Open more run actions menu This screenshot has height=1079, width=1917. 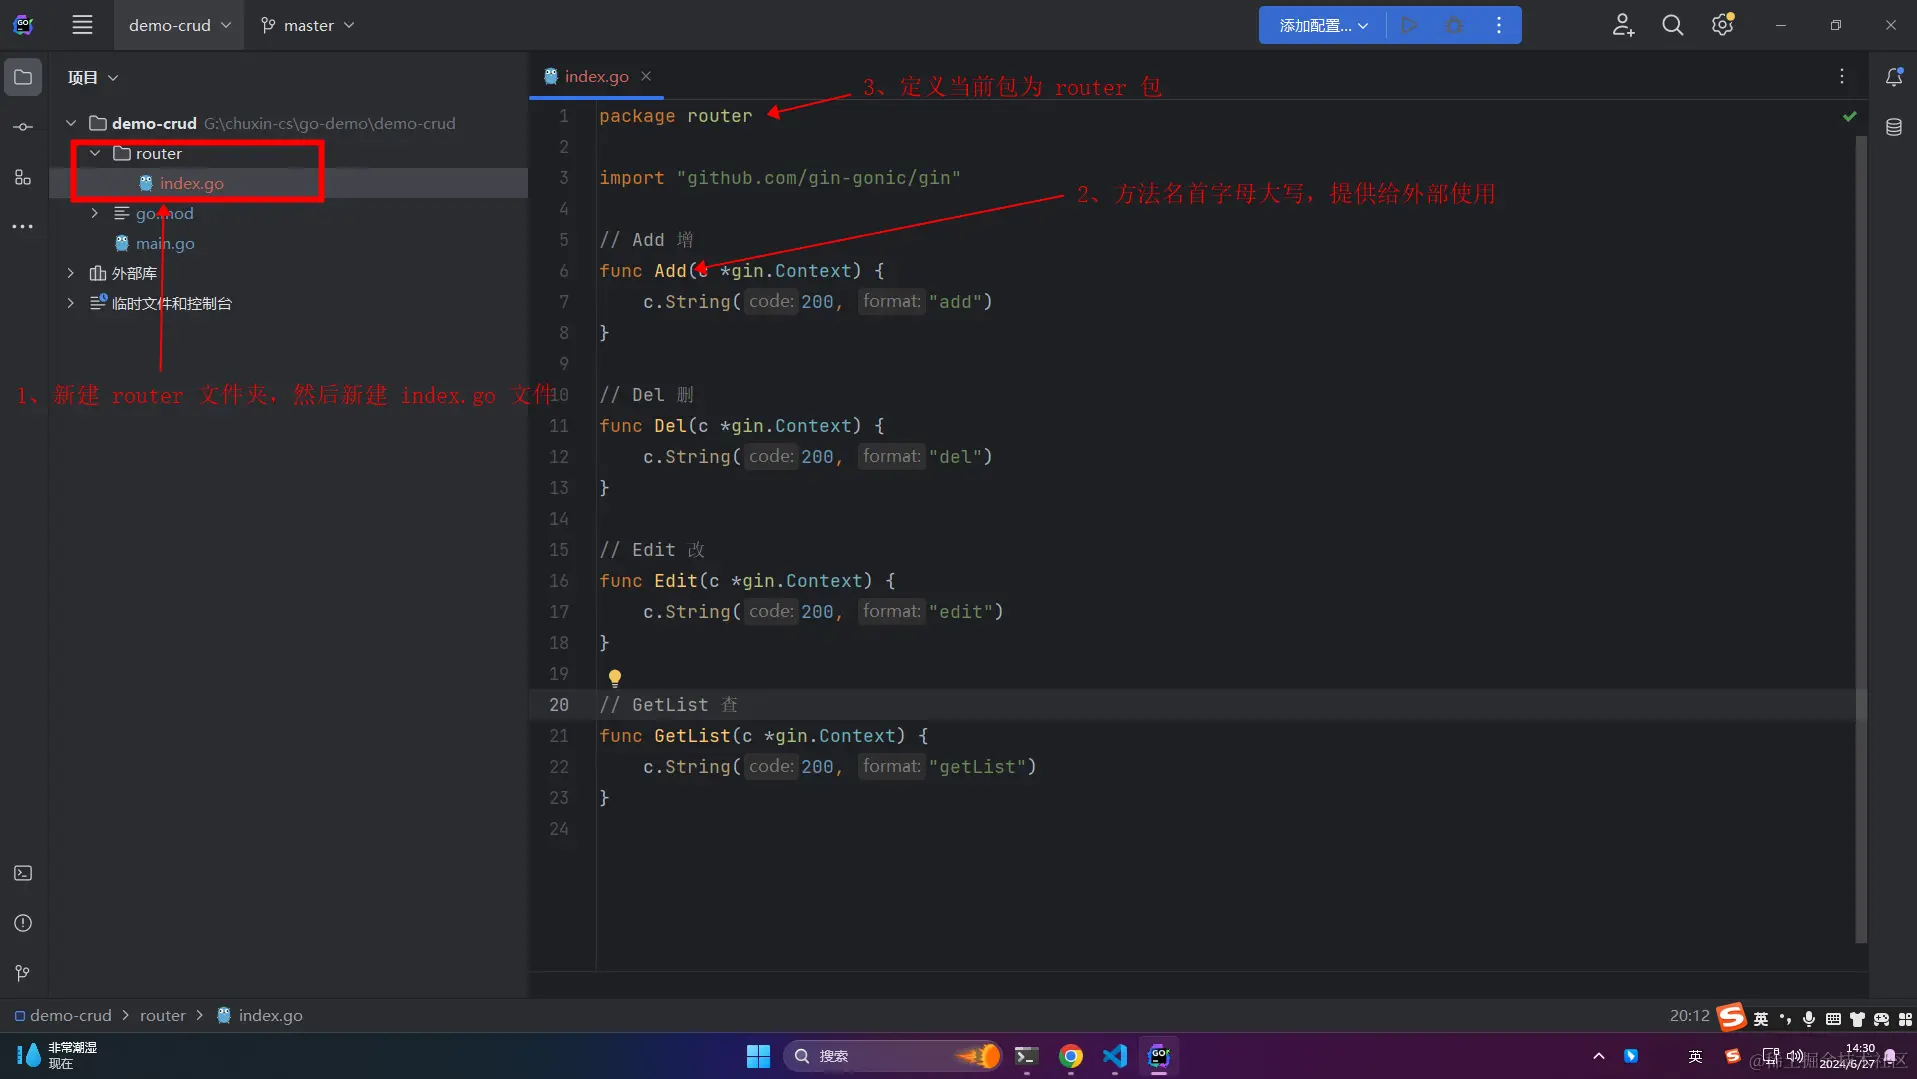tap(1498, 25)
